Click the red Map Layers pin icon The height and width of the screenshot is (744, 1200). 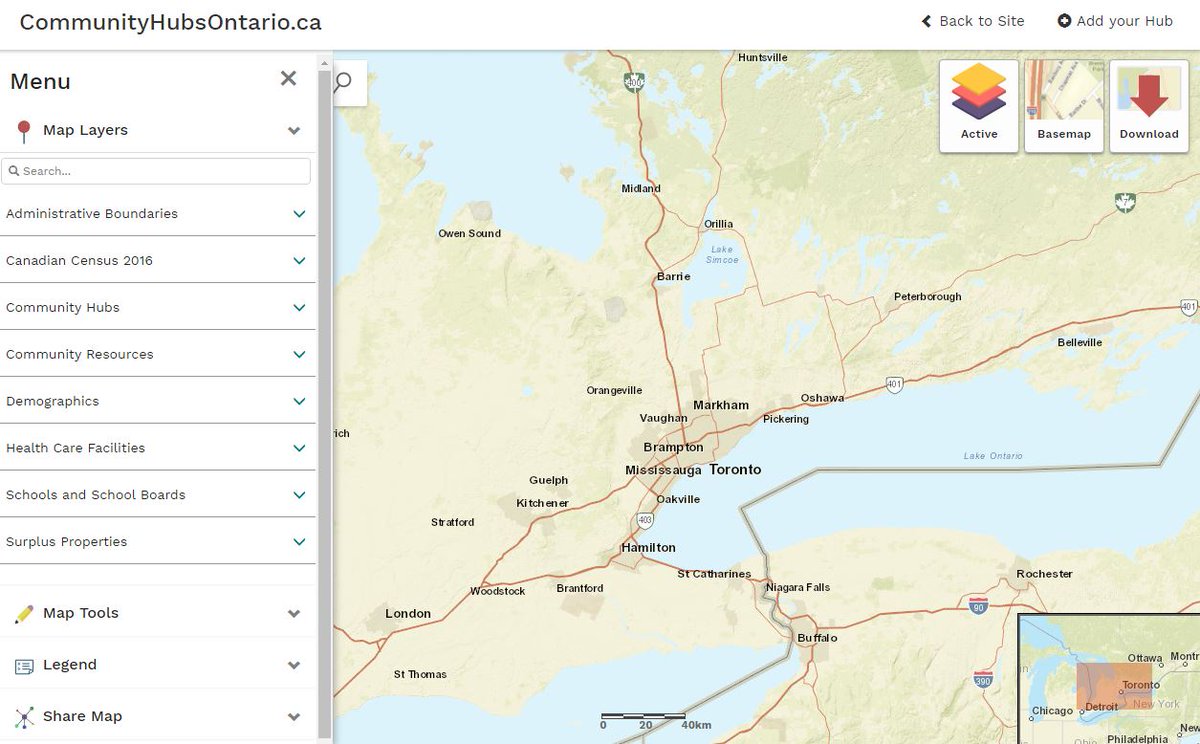[24, 131]
